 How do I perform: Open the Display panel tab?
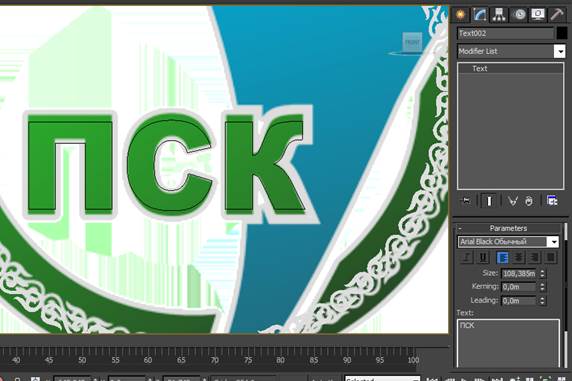pyautogui.click(x=538, y=15)
